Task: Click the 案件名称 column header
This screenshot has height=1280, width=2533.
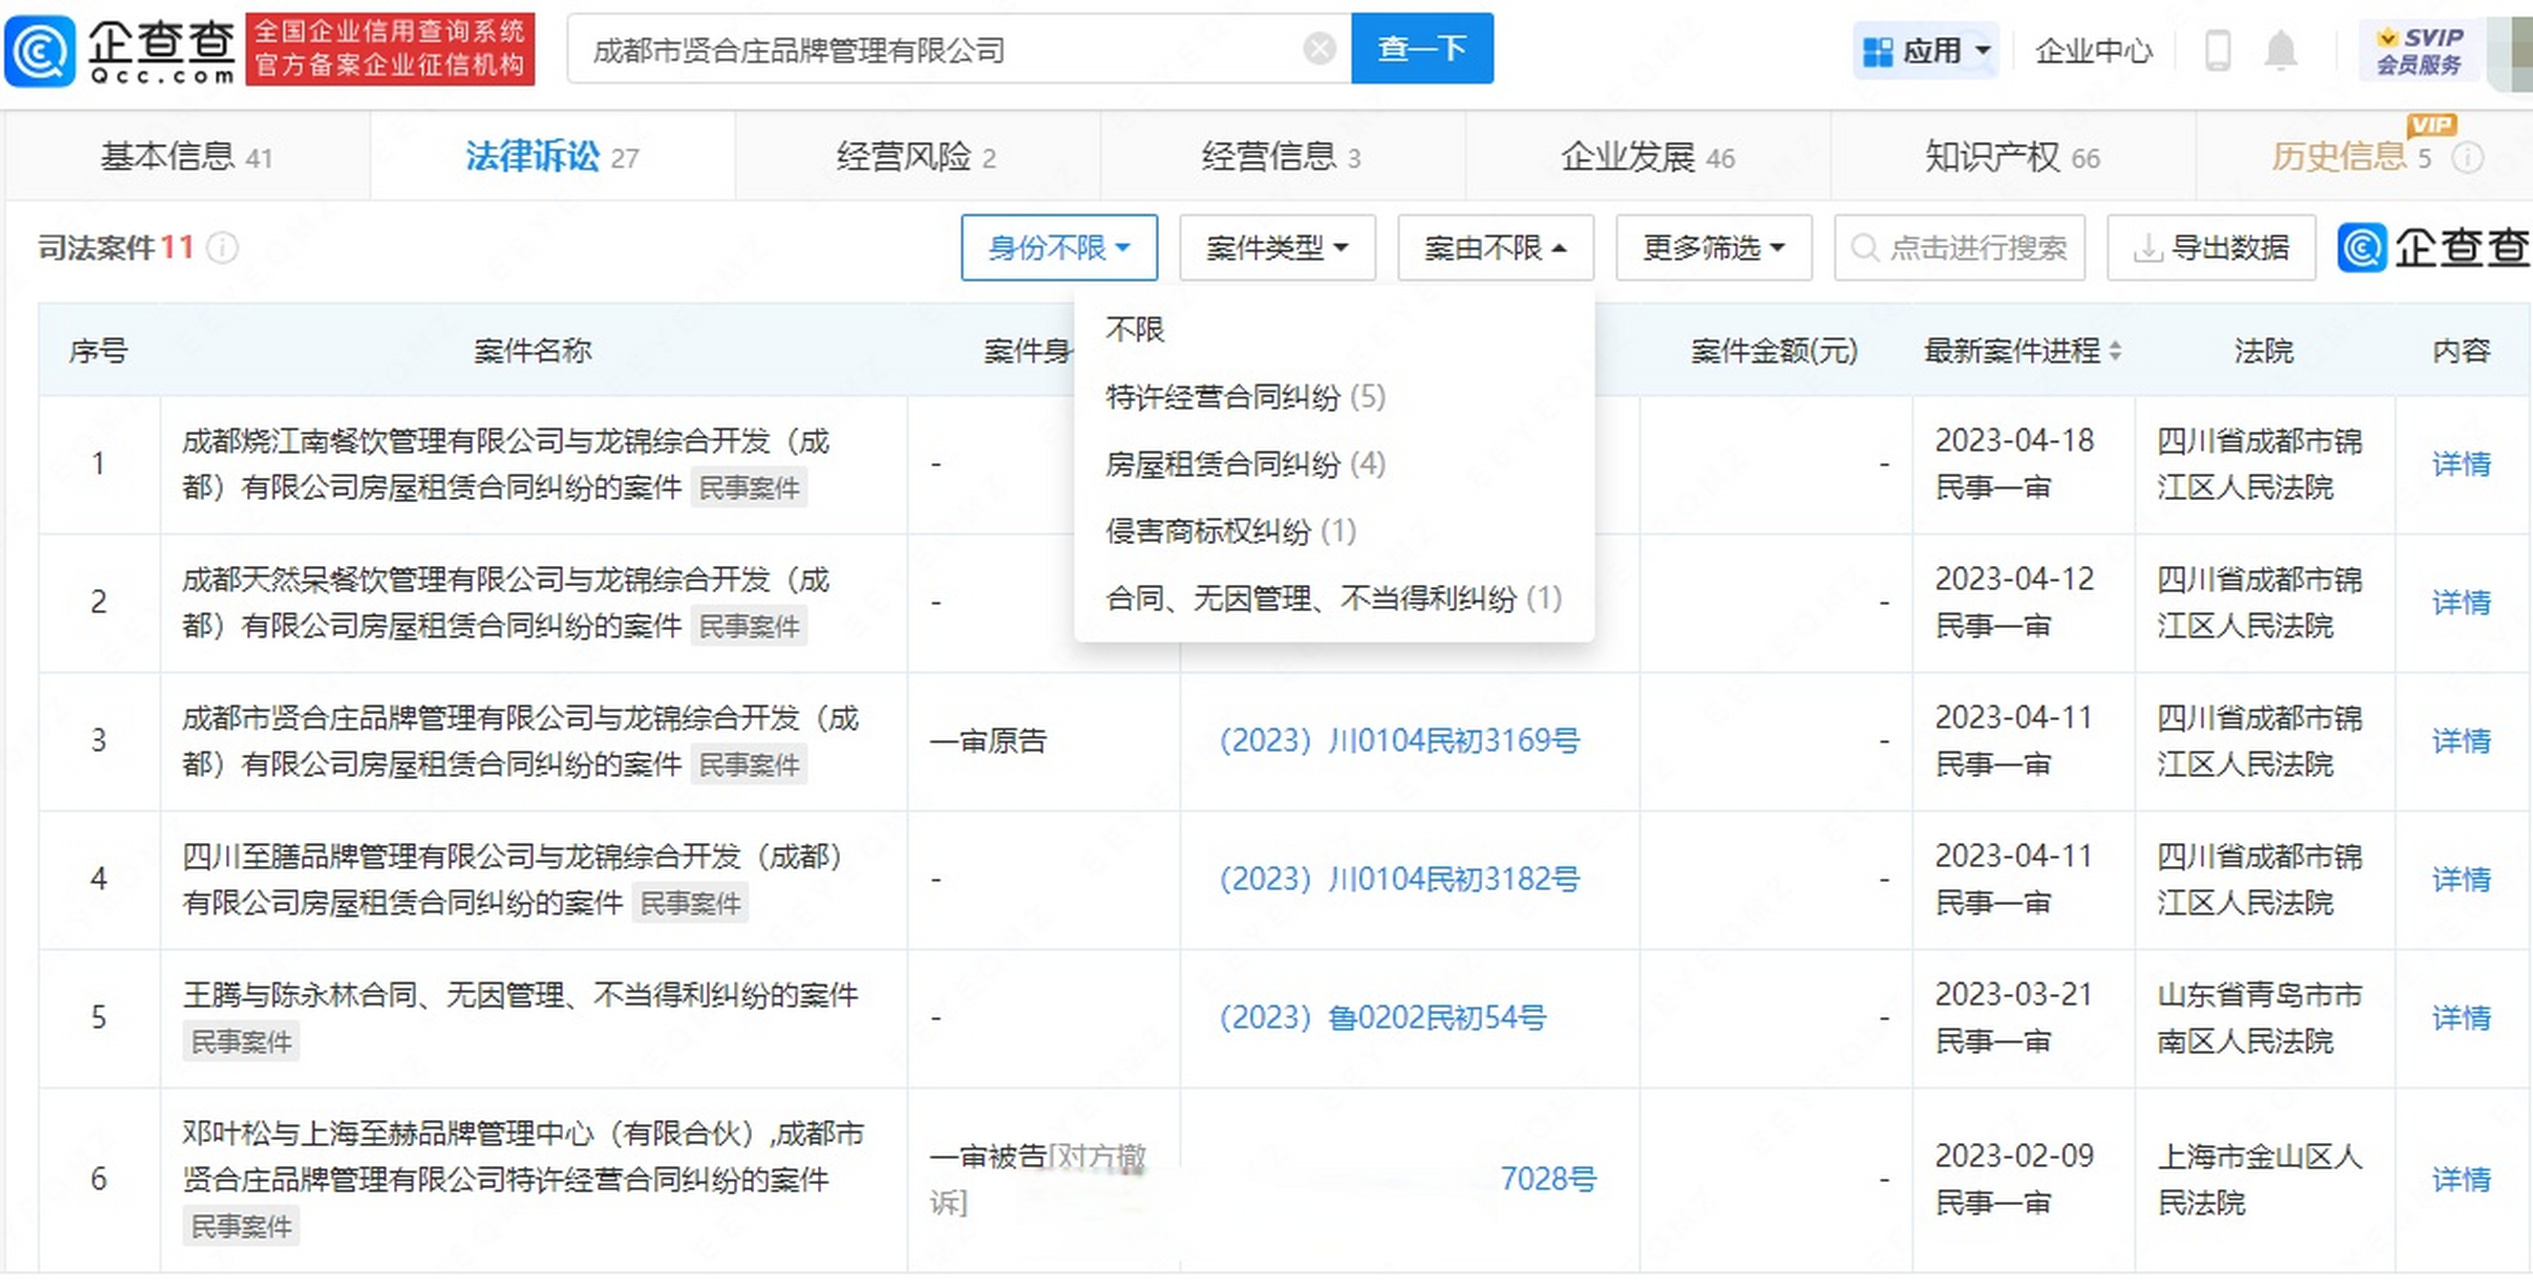Action: pyautogui.click(x=533, y=351)
